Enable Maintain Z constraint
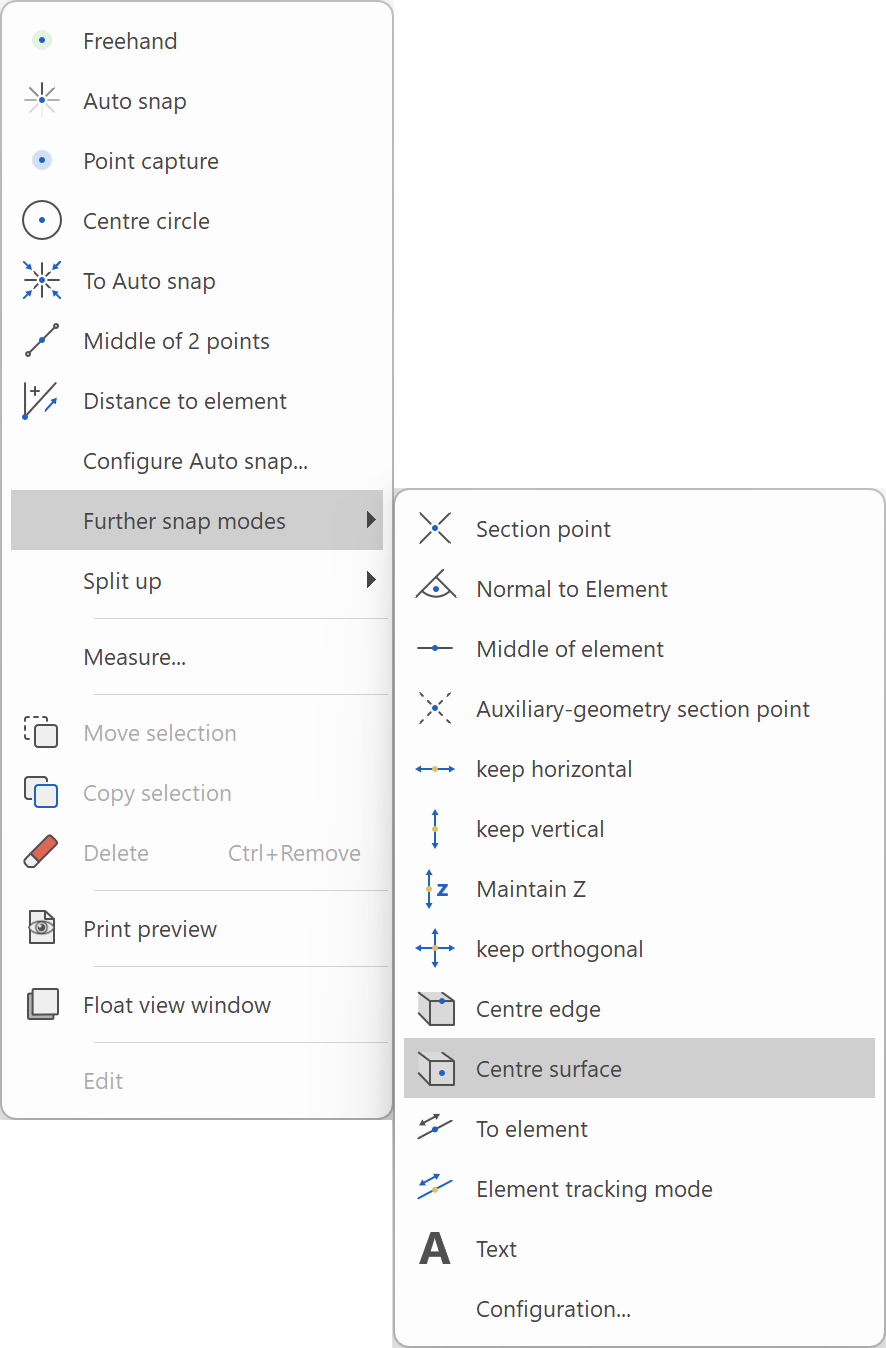The width and height of the screenshot is (886, 1348). (530, 889)
